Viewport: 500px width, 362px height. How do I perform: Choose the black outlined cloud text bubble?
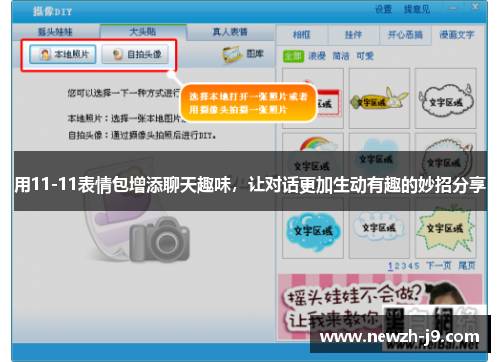[446, 98]
